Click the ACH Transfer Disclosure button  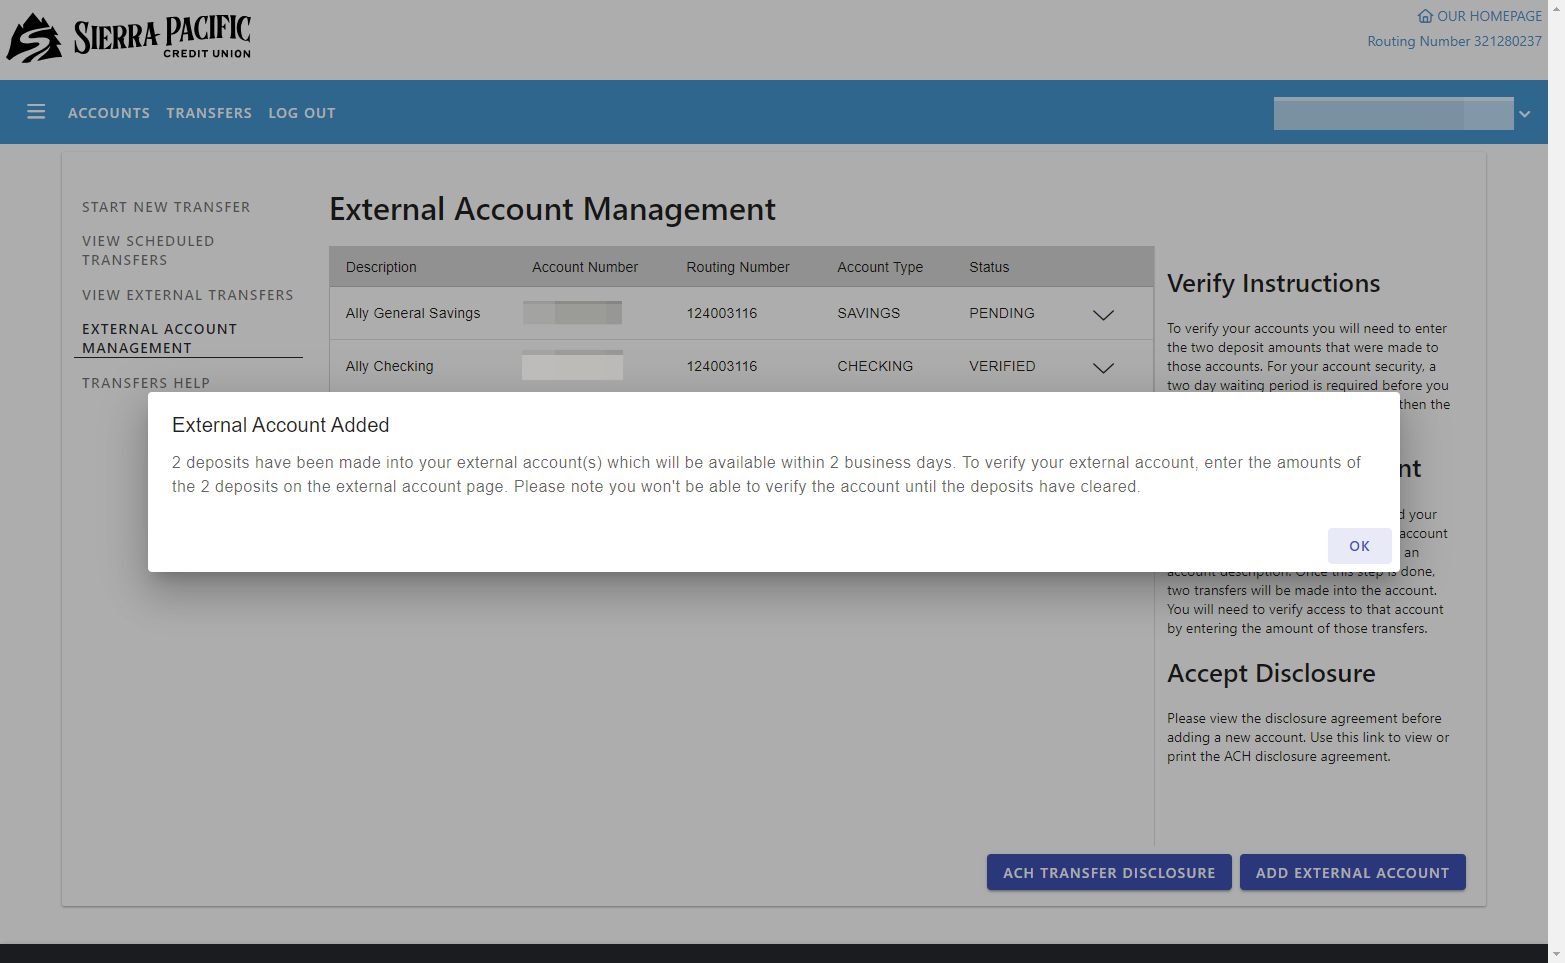click(1109, 872)
